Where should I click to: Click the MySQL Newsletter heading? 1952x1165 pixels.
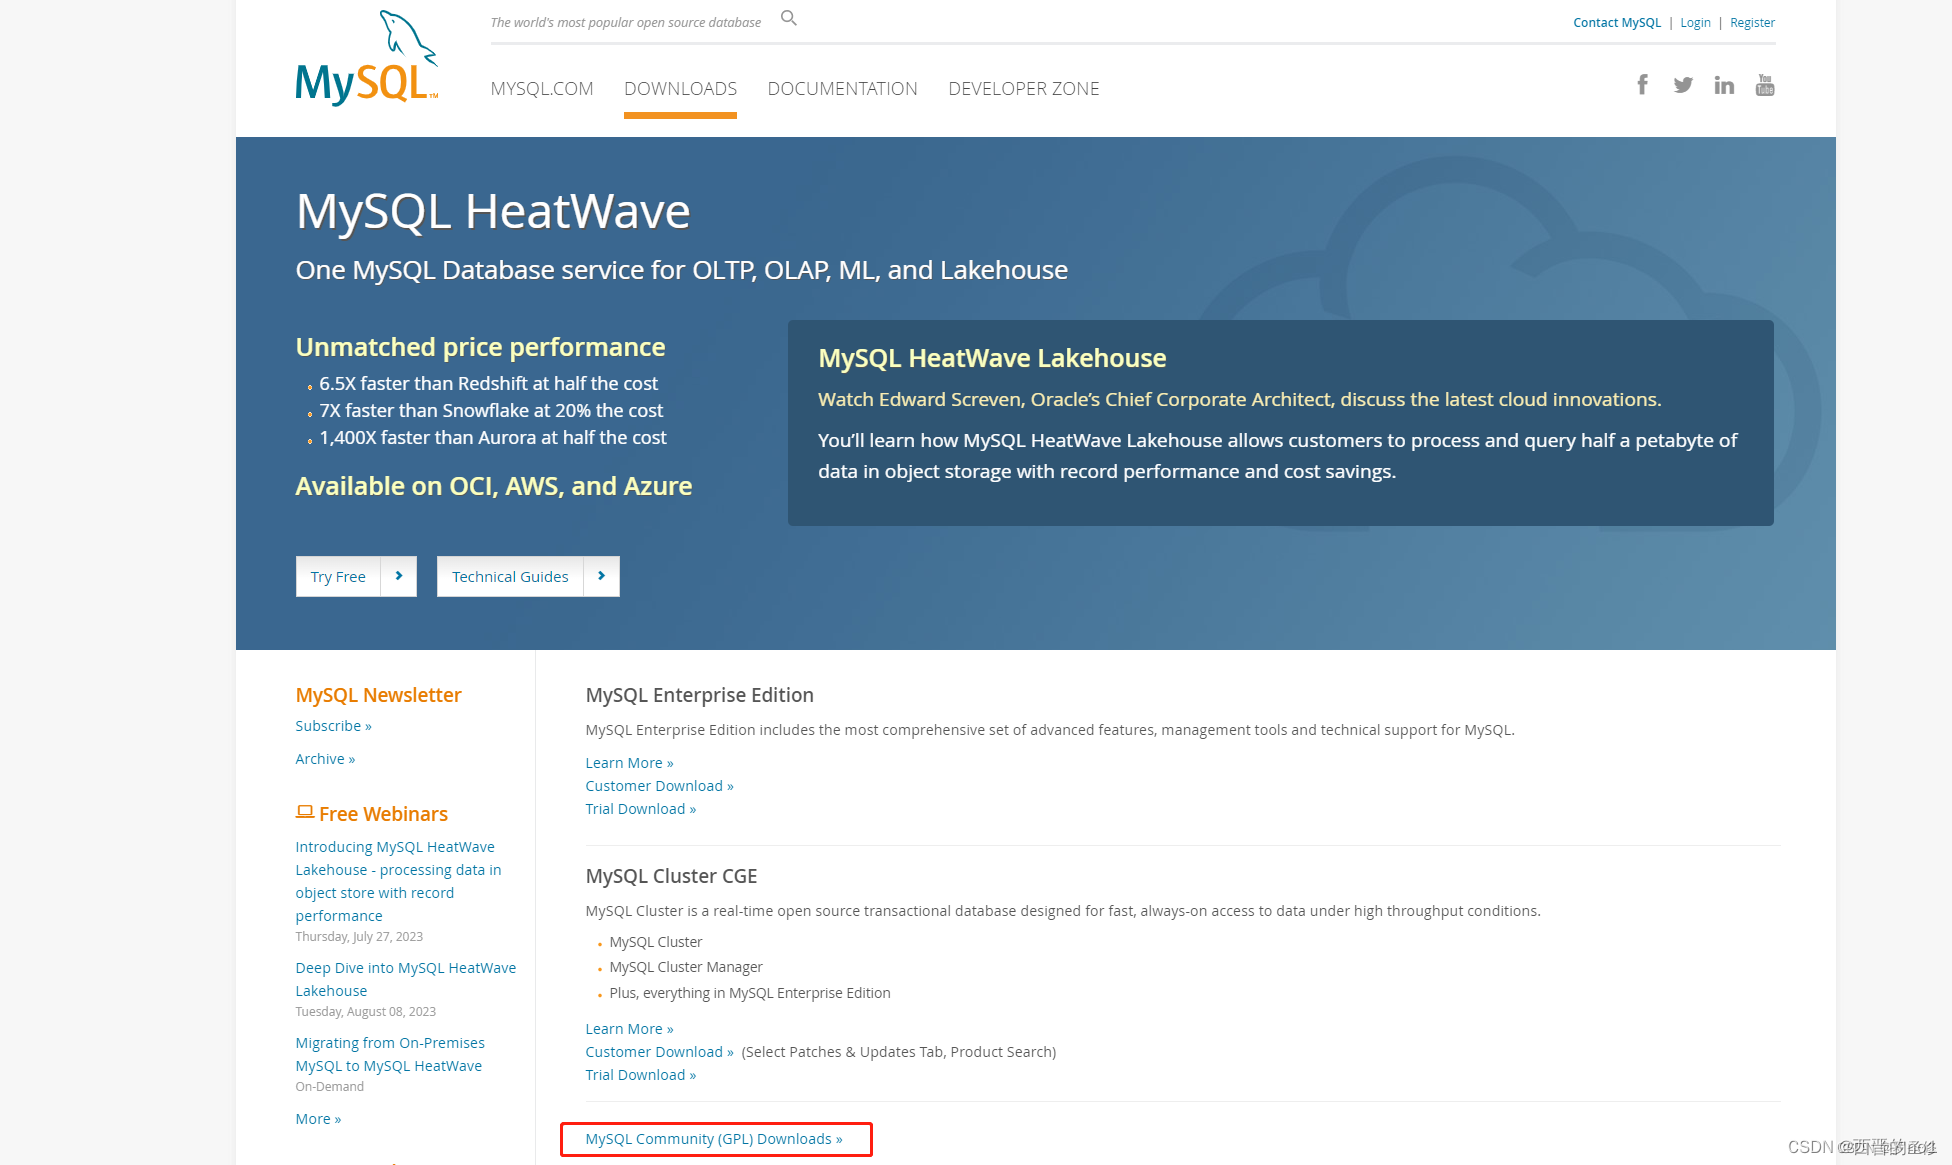tap(378, 695)
